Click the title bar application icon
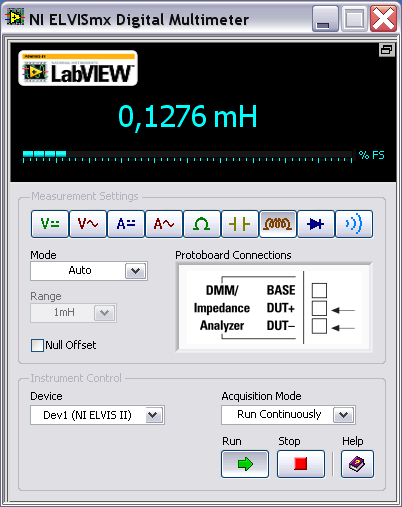Screen dimensions: 402x507 tap(15, 17)
